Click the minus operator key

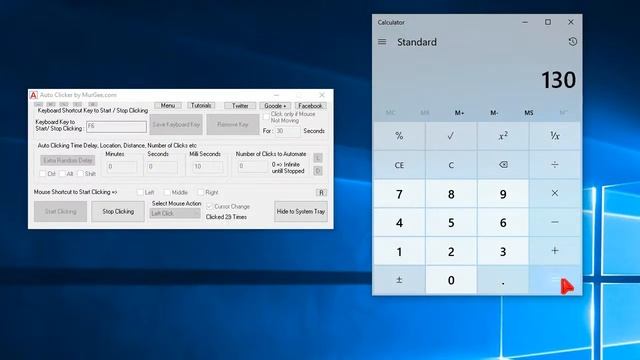click(555, 222)
